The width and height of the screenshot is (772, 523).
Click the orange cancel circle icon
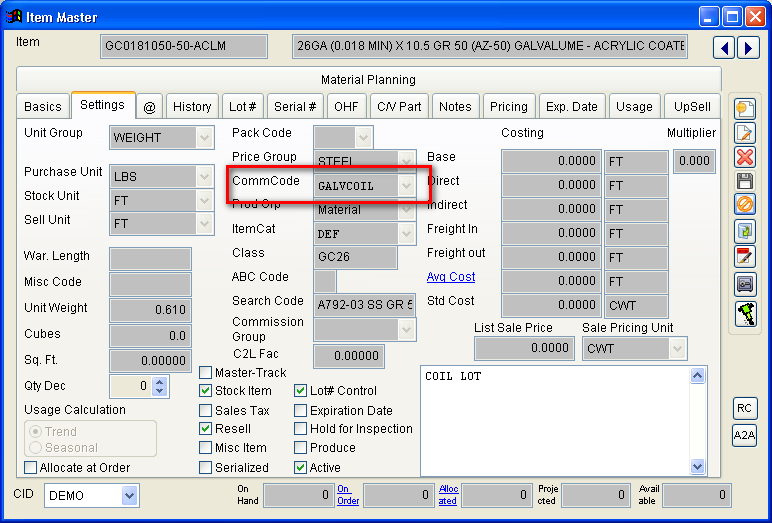[745, 206]
